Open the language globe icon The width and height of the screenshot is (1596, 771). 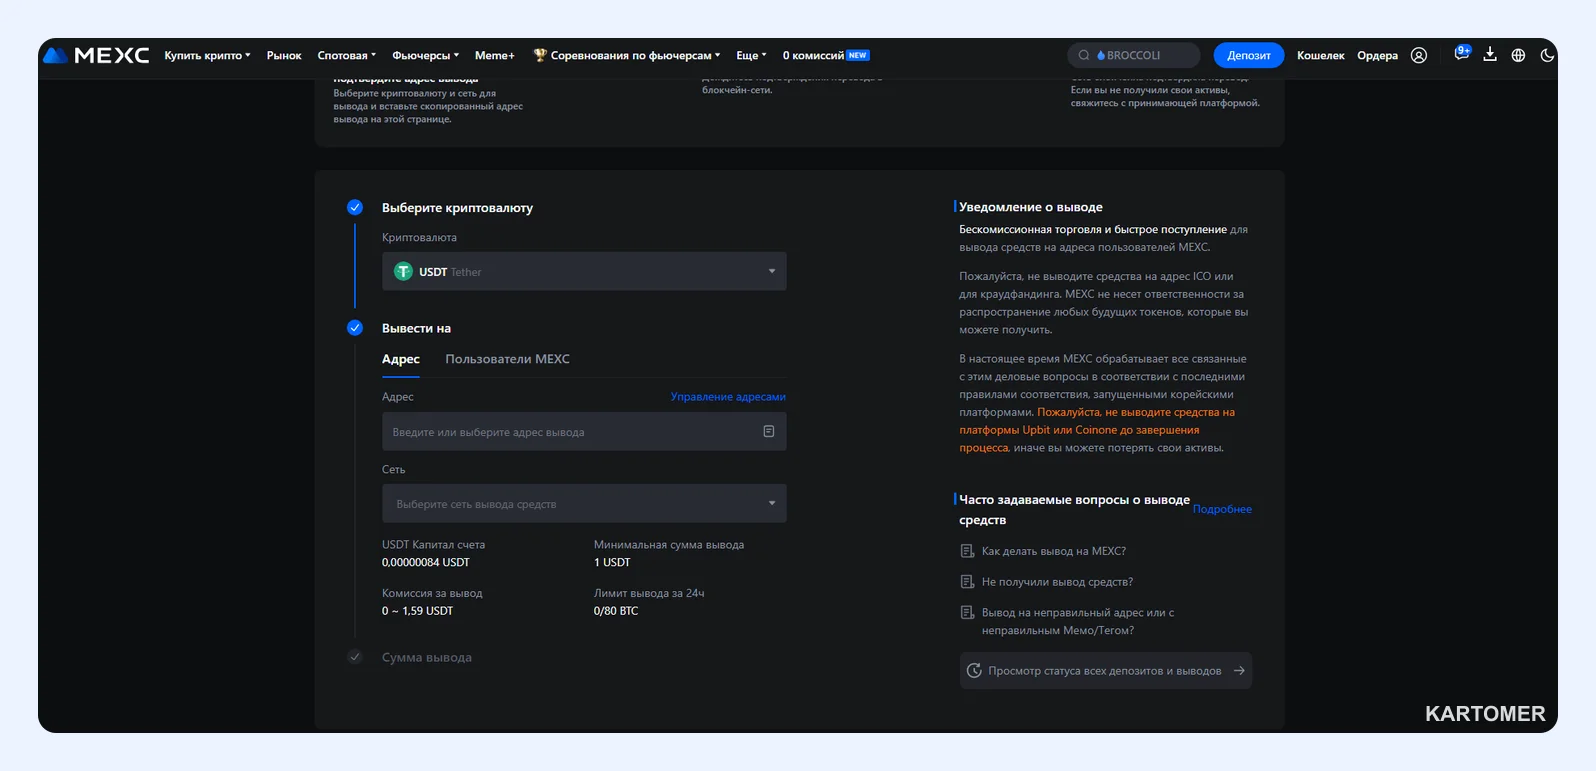[x=1518, y=56]
